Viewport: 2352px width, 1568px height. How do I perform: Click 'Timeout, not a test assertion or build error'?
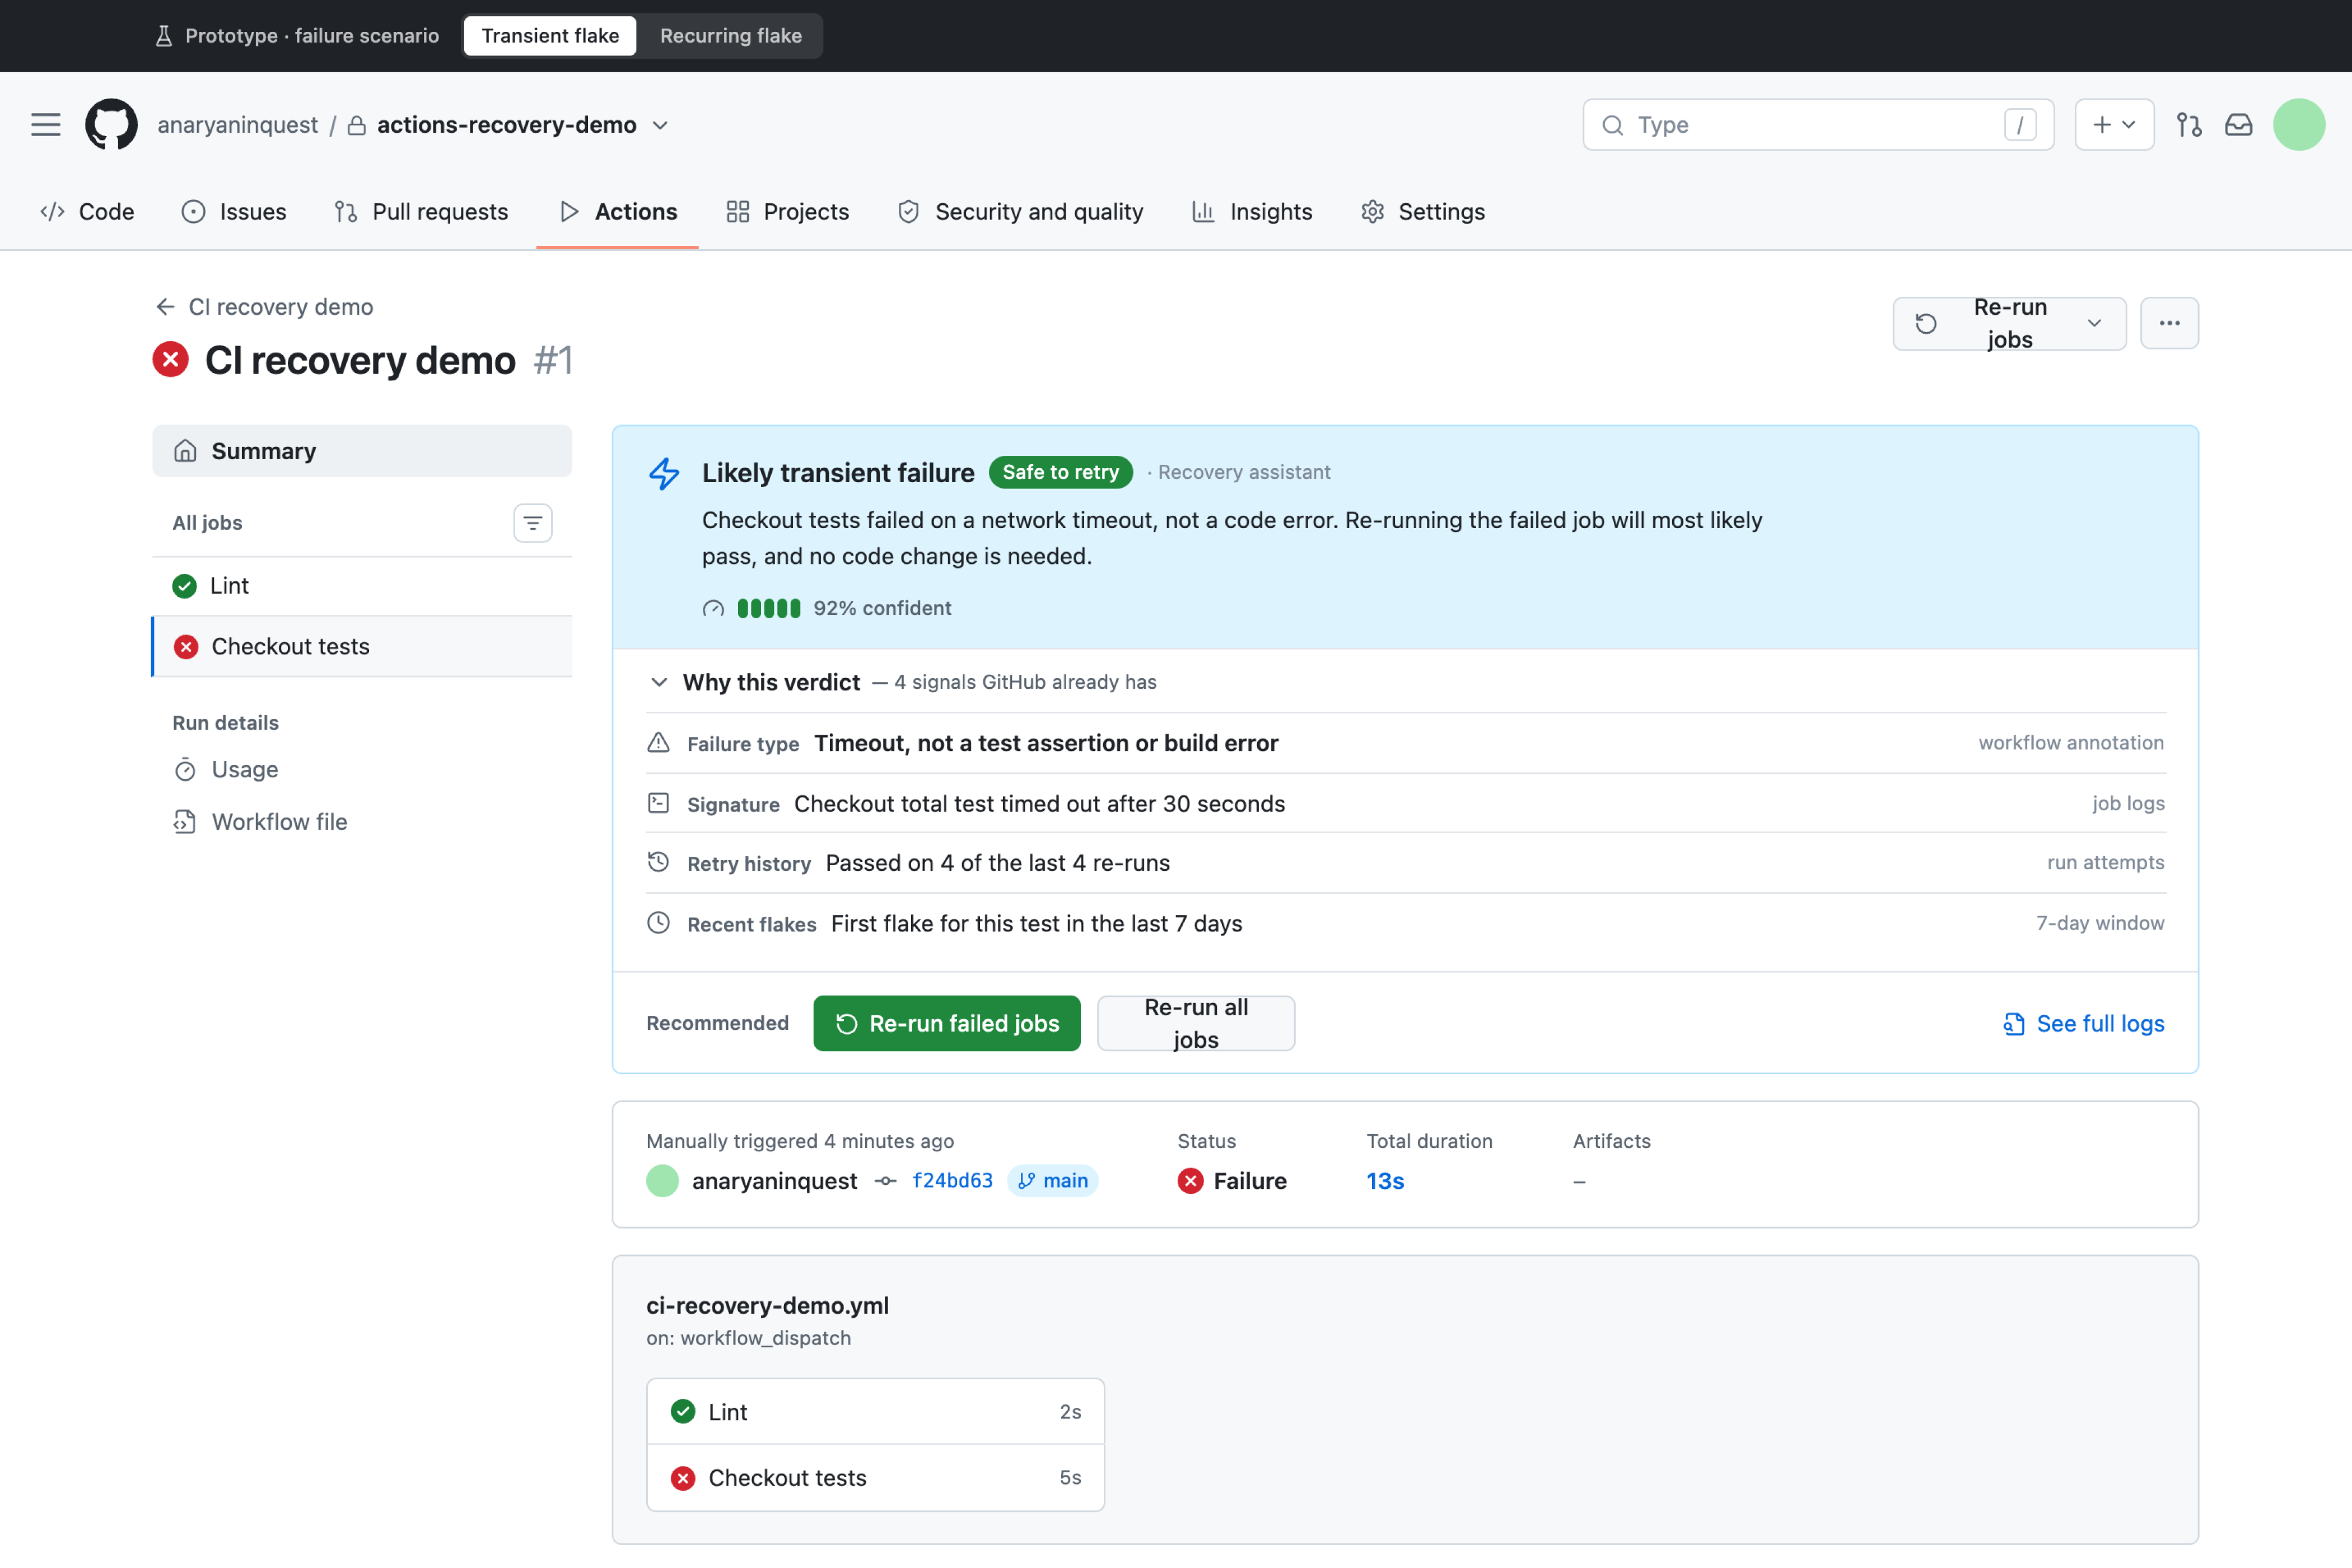(1046, 743)
